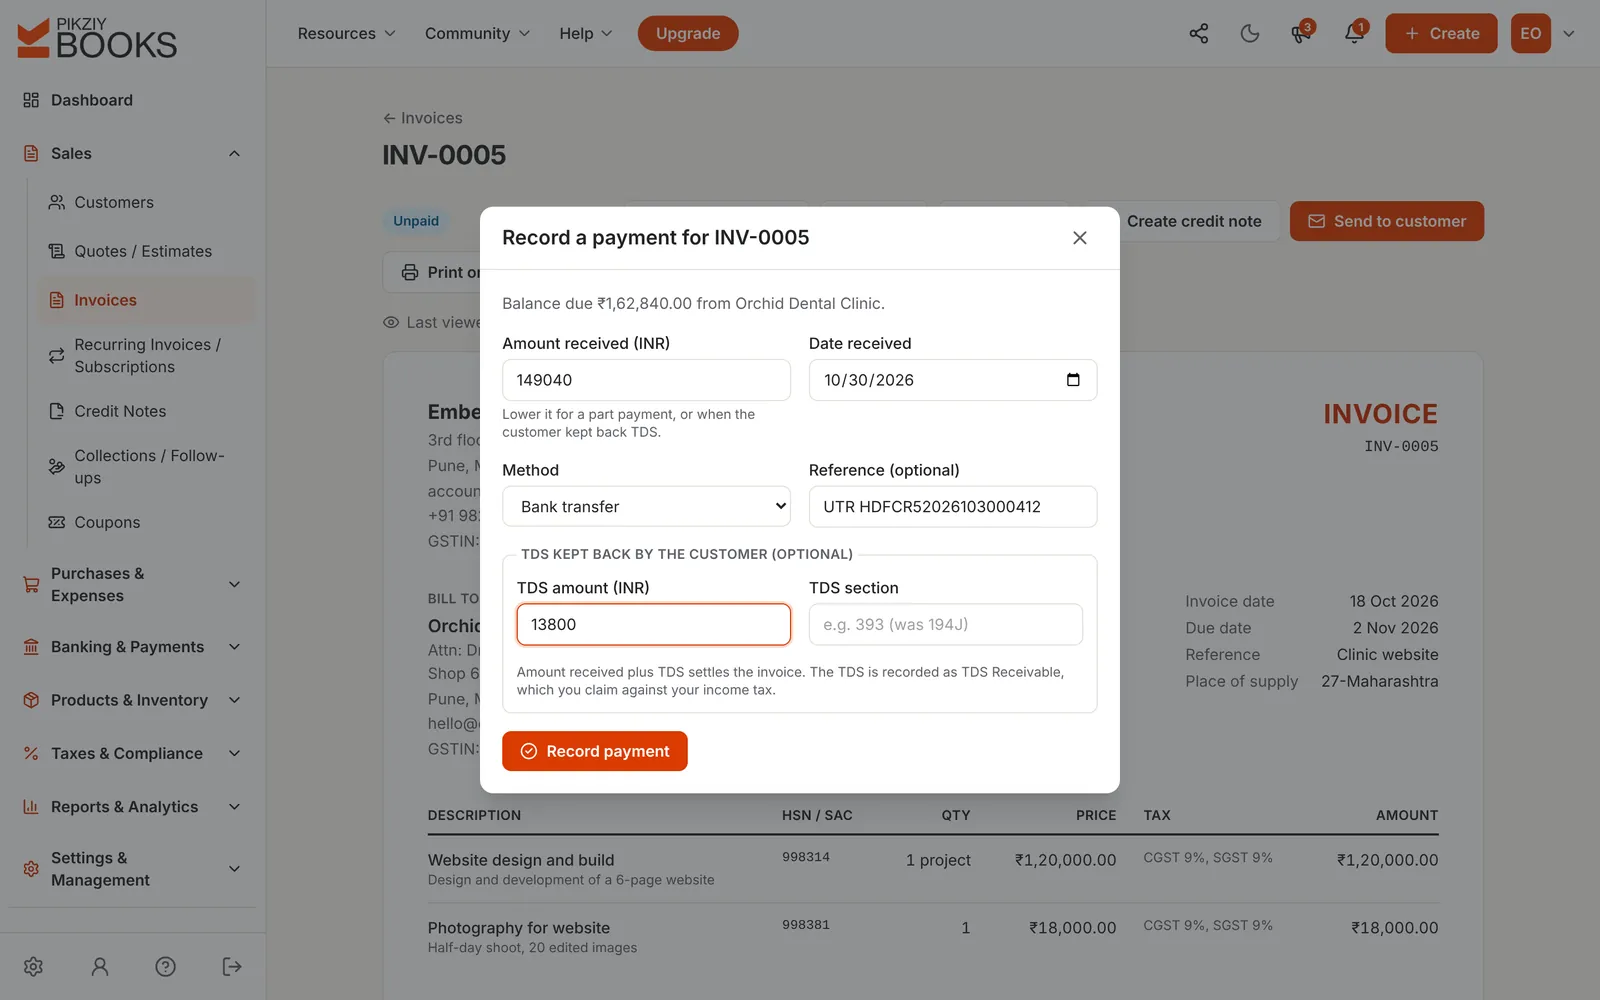Click Record payment button

pos(595,751)
